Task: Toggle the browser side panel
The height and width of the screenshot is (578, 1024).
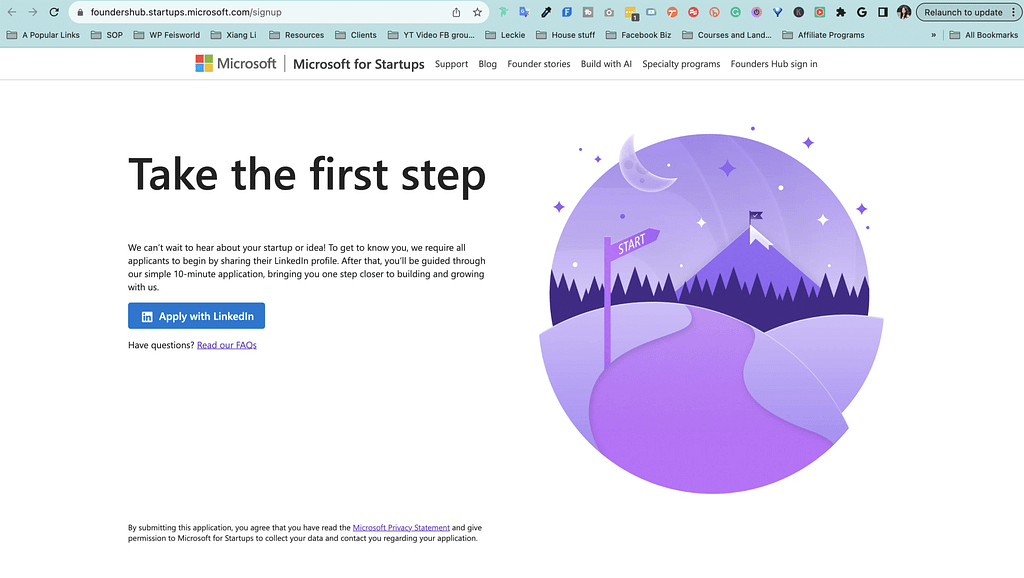Action: click(883, 12)
